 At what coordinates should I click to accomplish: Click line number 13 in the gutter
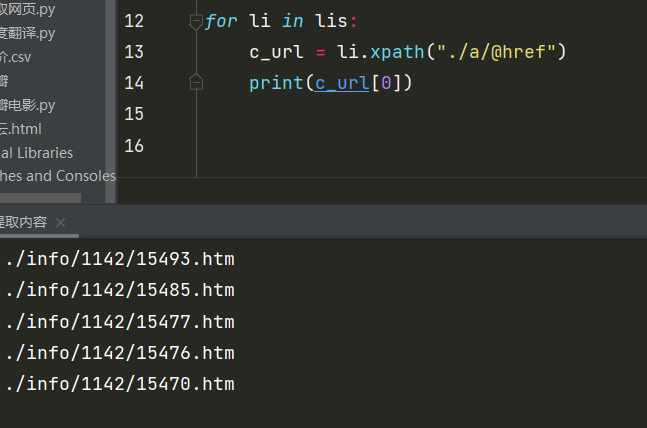click(134, 52)
